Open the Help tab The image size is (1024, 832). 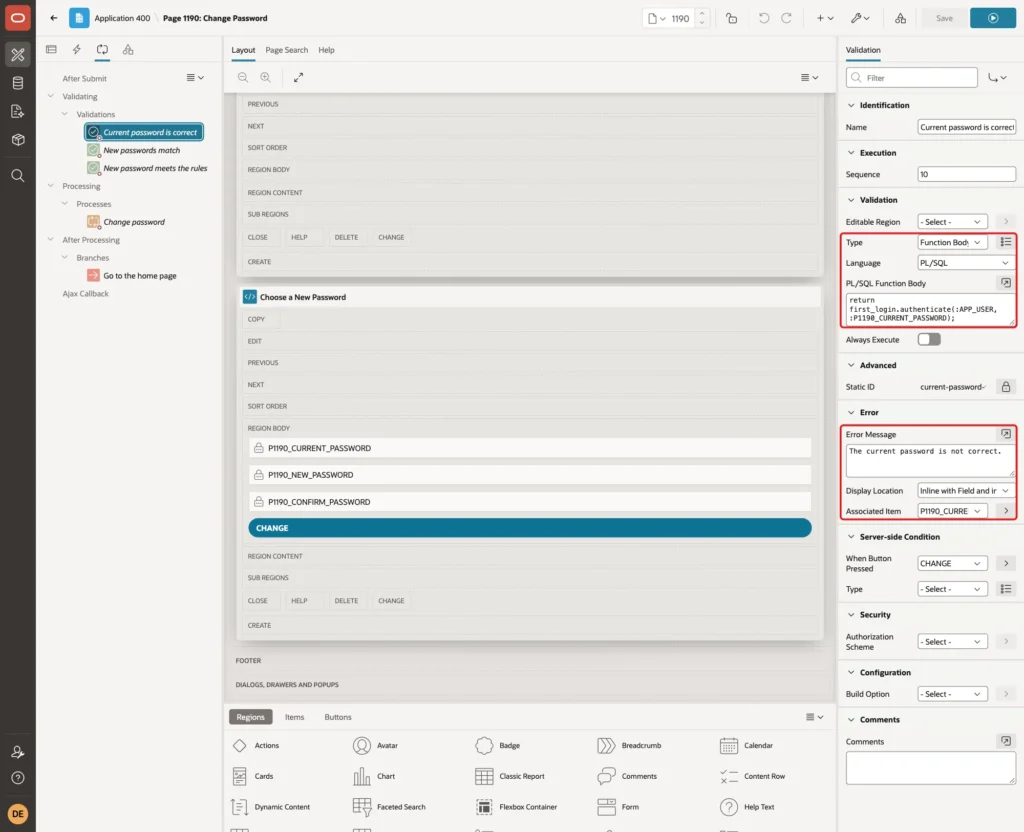(x=326, y=50)
